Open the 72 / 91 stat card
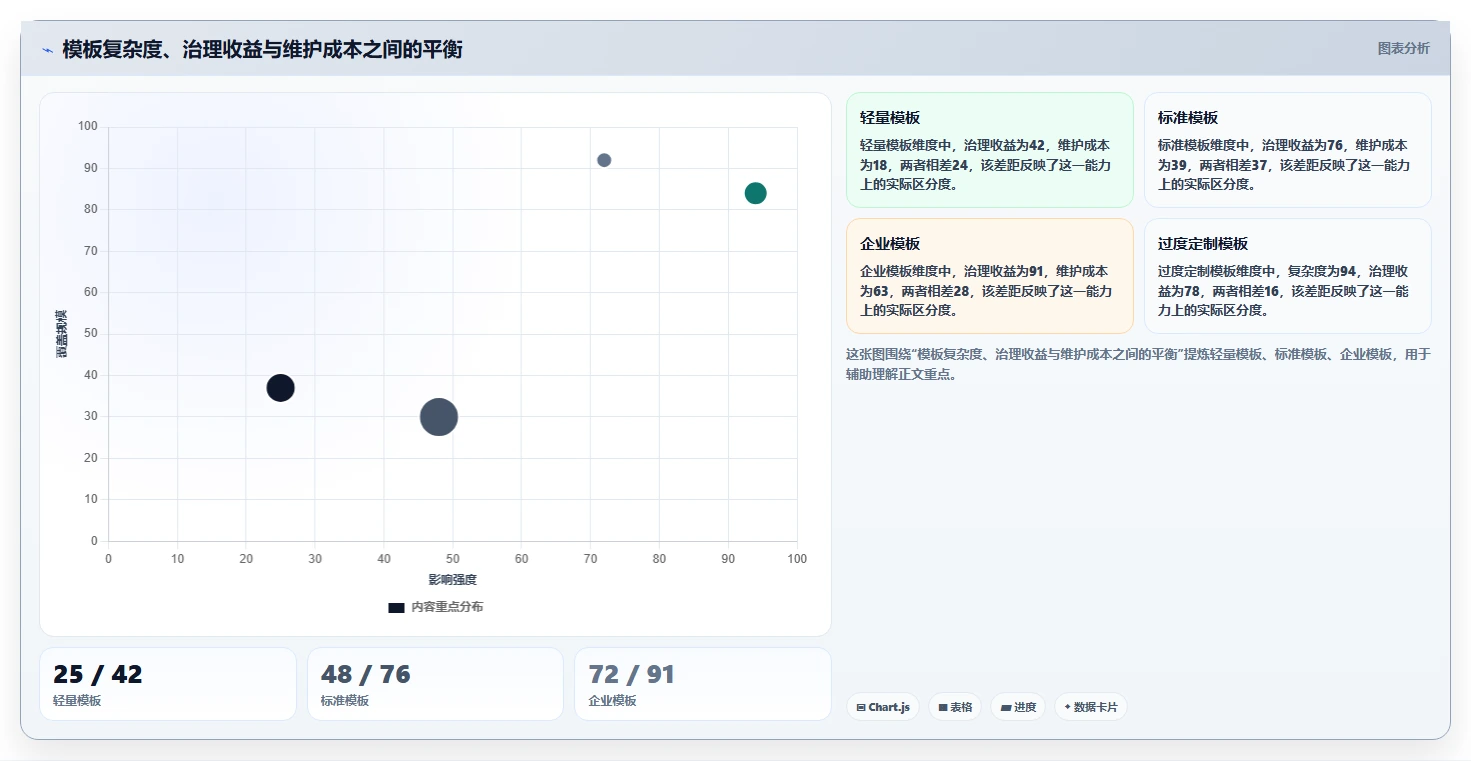This screenshot has height=761, width=1471. 703,684
